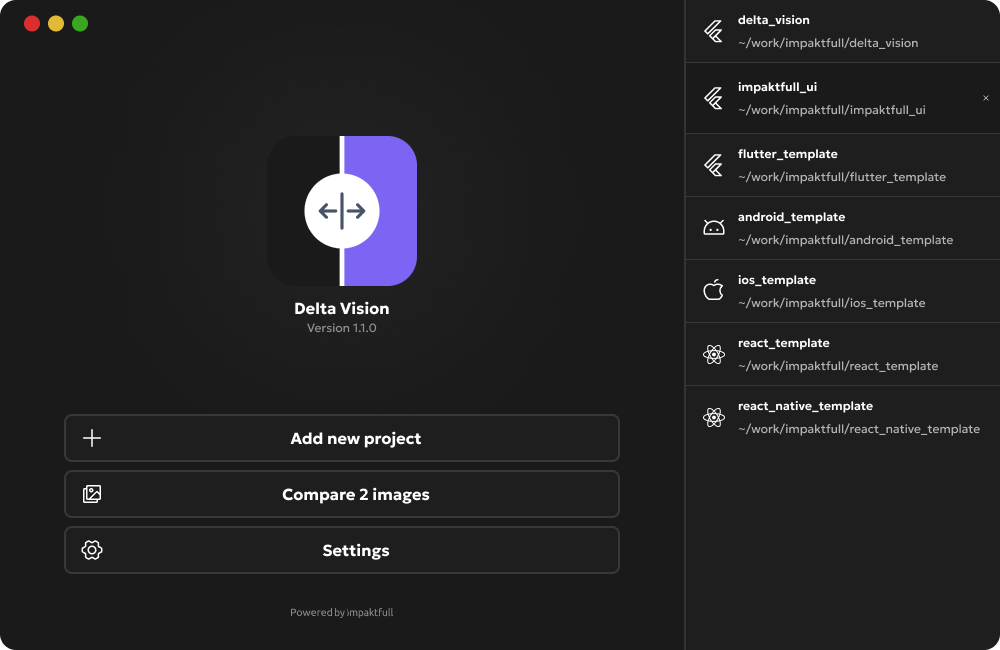This screenshot has height=650, width=1000.
Task: Open the Settings button
Action: click(x=342, y=550)
